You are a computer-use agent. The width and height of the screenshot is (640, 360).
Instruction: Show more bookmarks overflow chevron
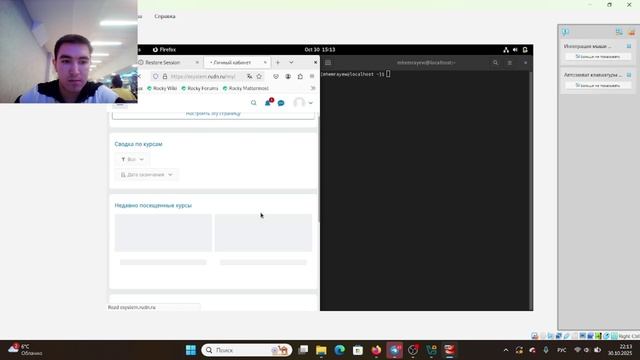[313, 88]
